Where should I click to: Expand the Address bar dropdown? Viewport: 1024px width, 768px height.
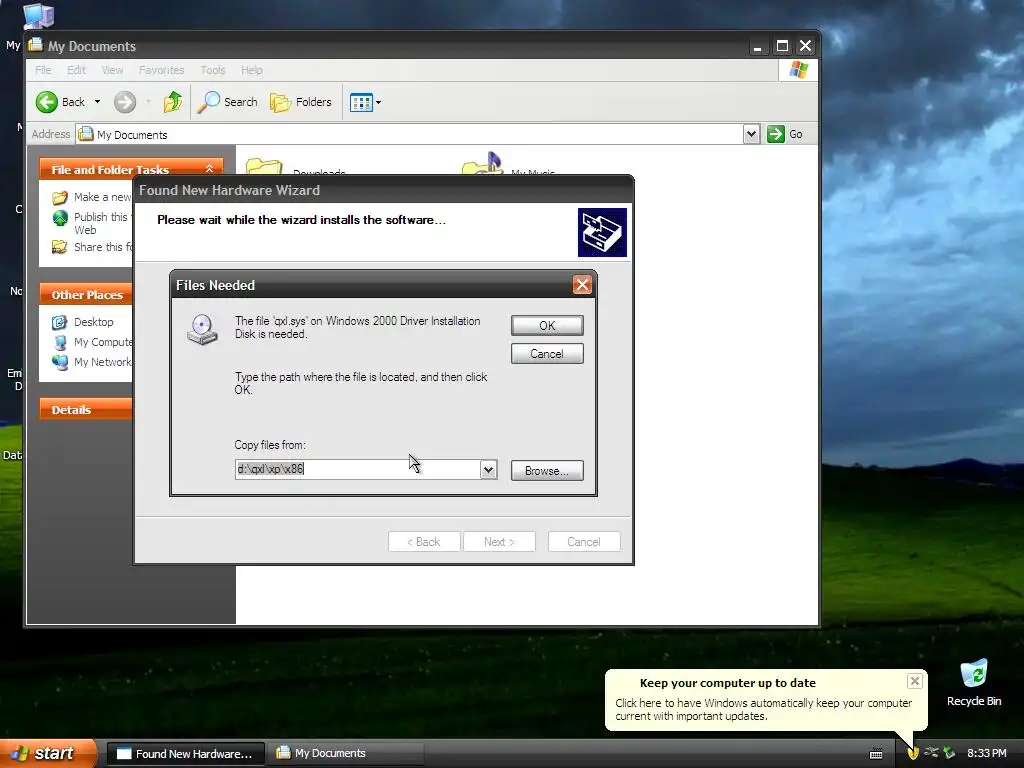tap(751, 134)
